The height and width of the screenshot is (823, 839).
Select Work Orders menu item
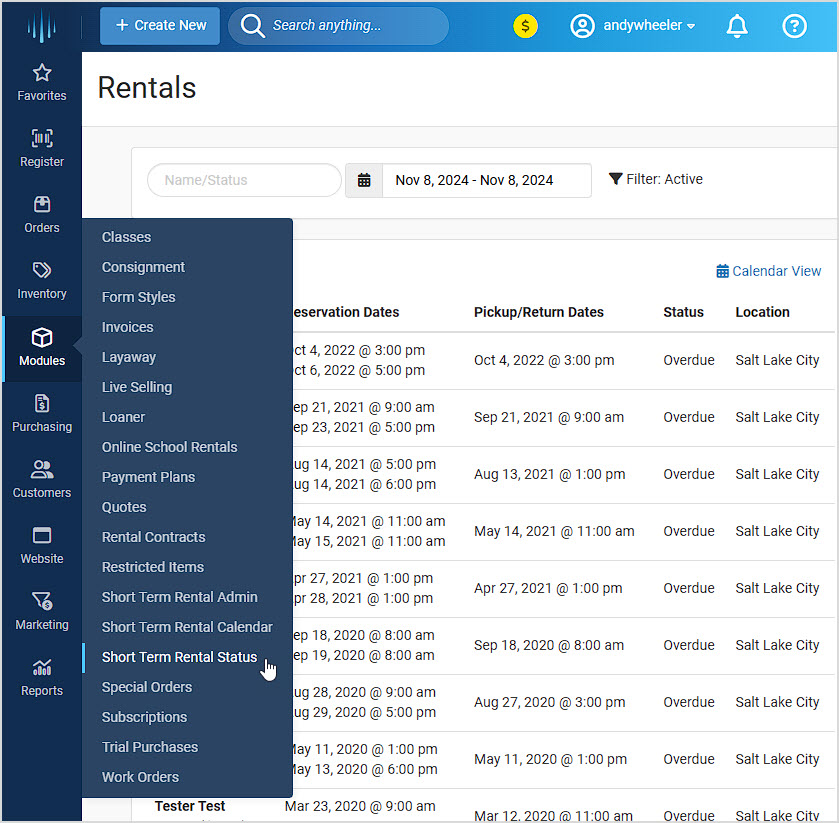141,776
